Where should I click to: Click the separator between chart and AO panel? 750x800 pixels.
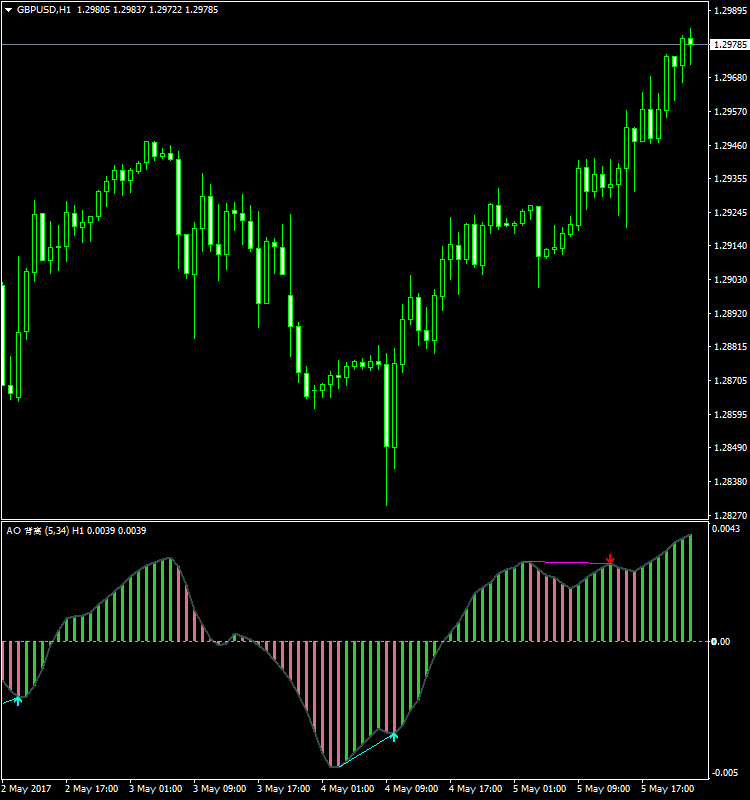coord(350,520)
